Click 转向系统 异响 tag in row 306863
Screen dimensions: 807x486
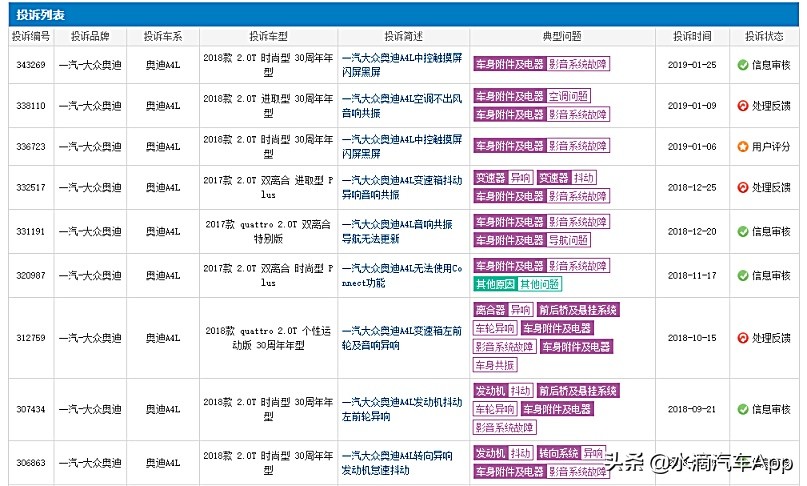[x=571, y=454]
